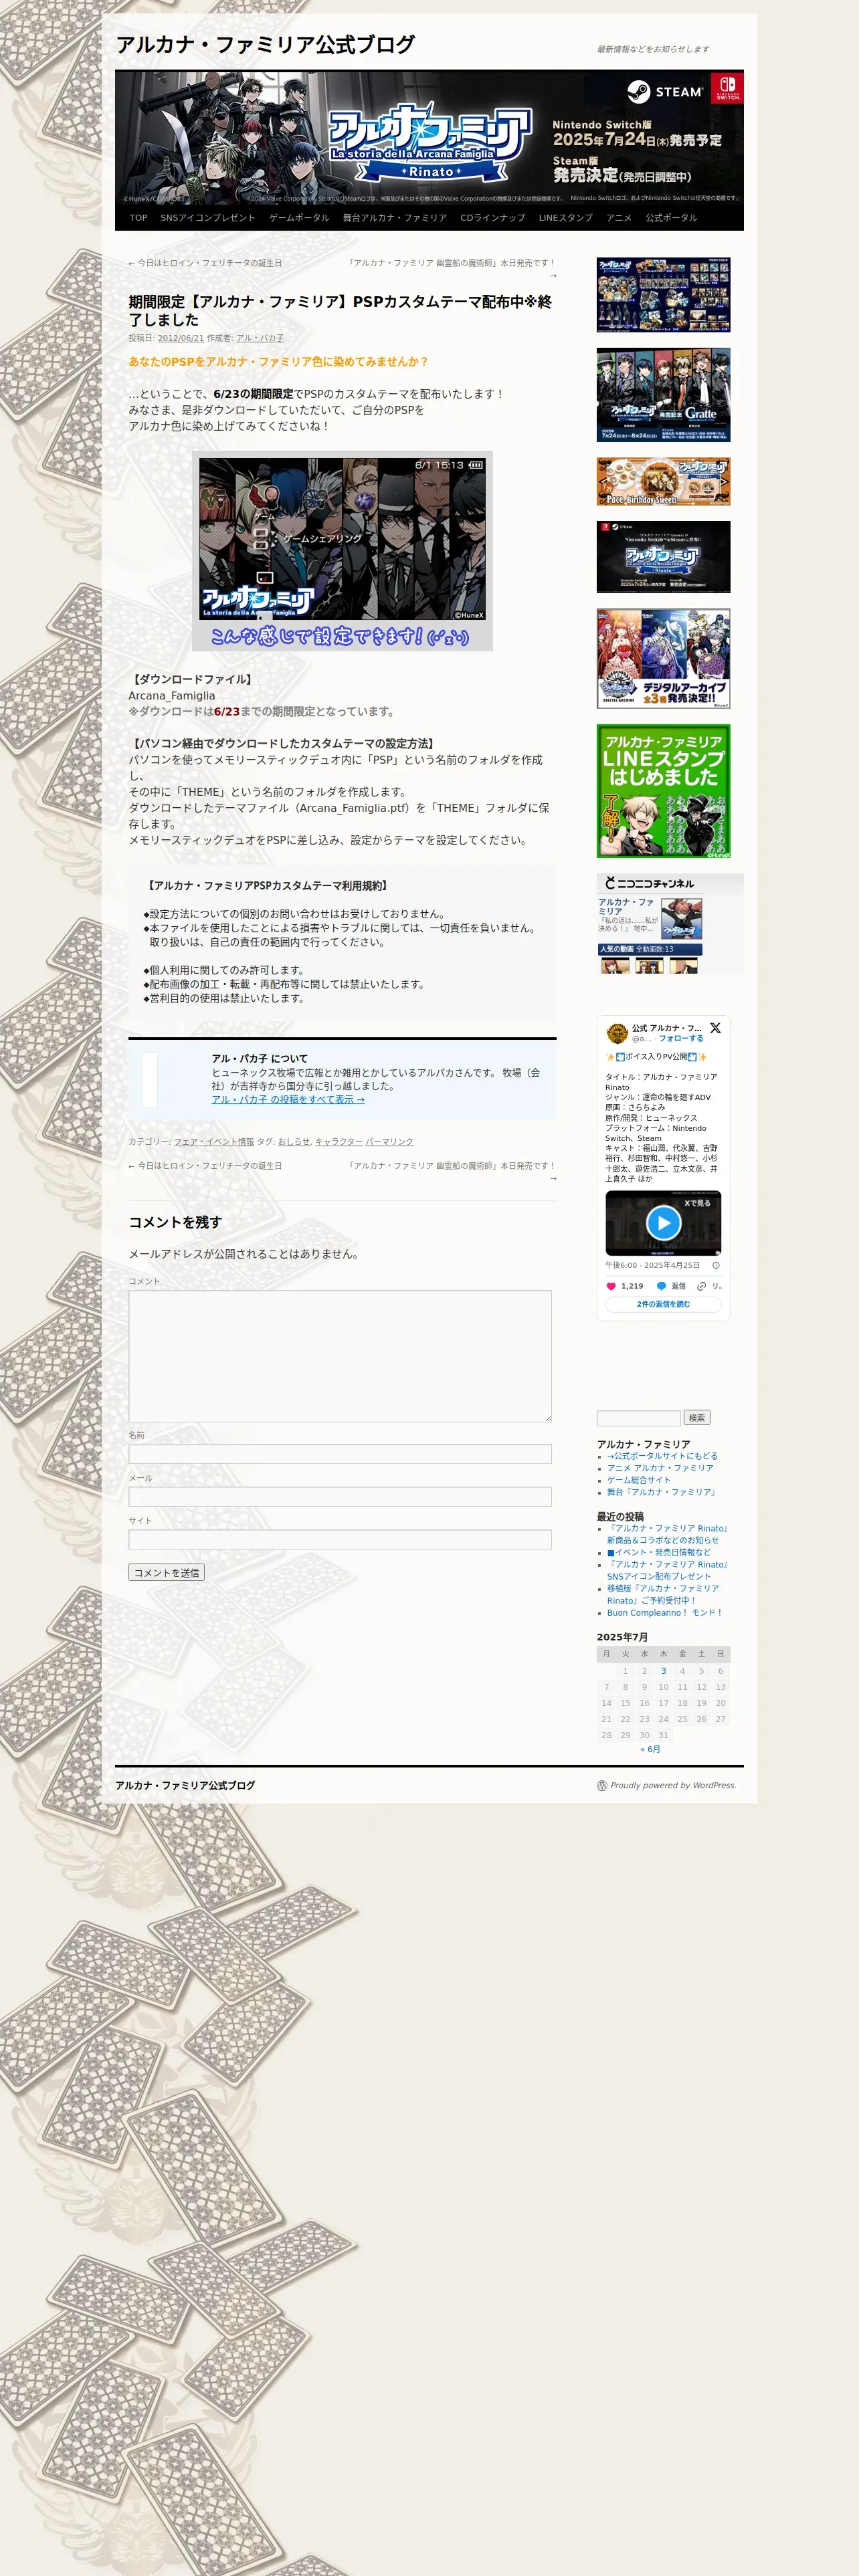859x2576 pixels.
Task: Open SNSアイコンプレゼント menu item
Action: pos(208,217)
